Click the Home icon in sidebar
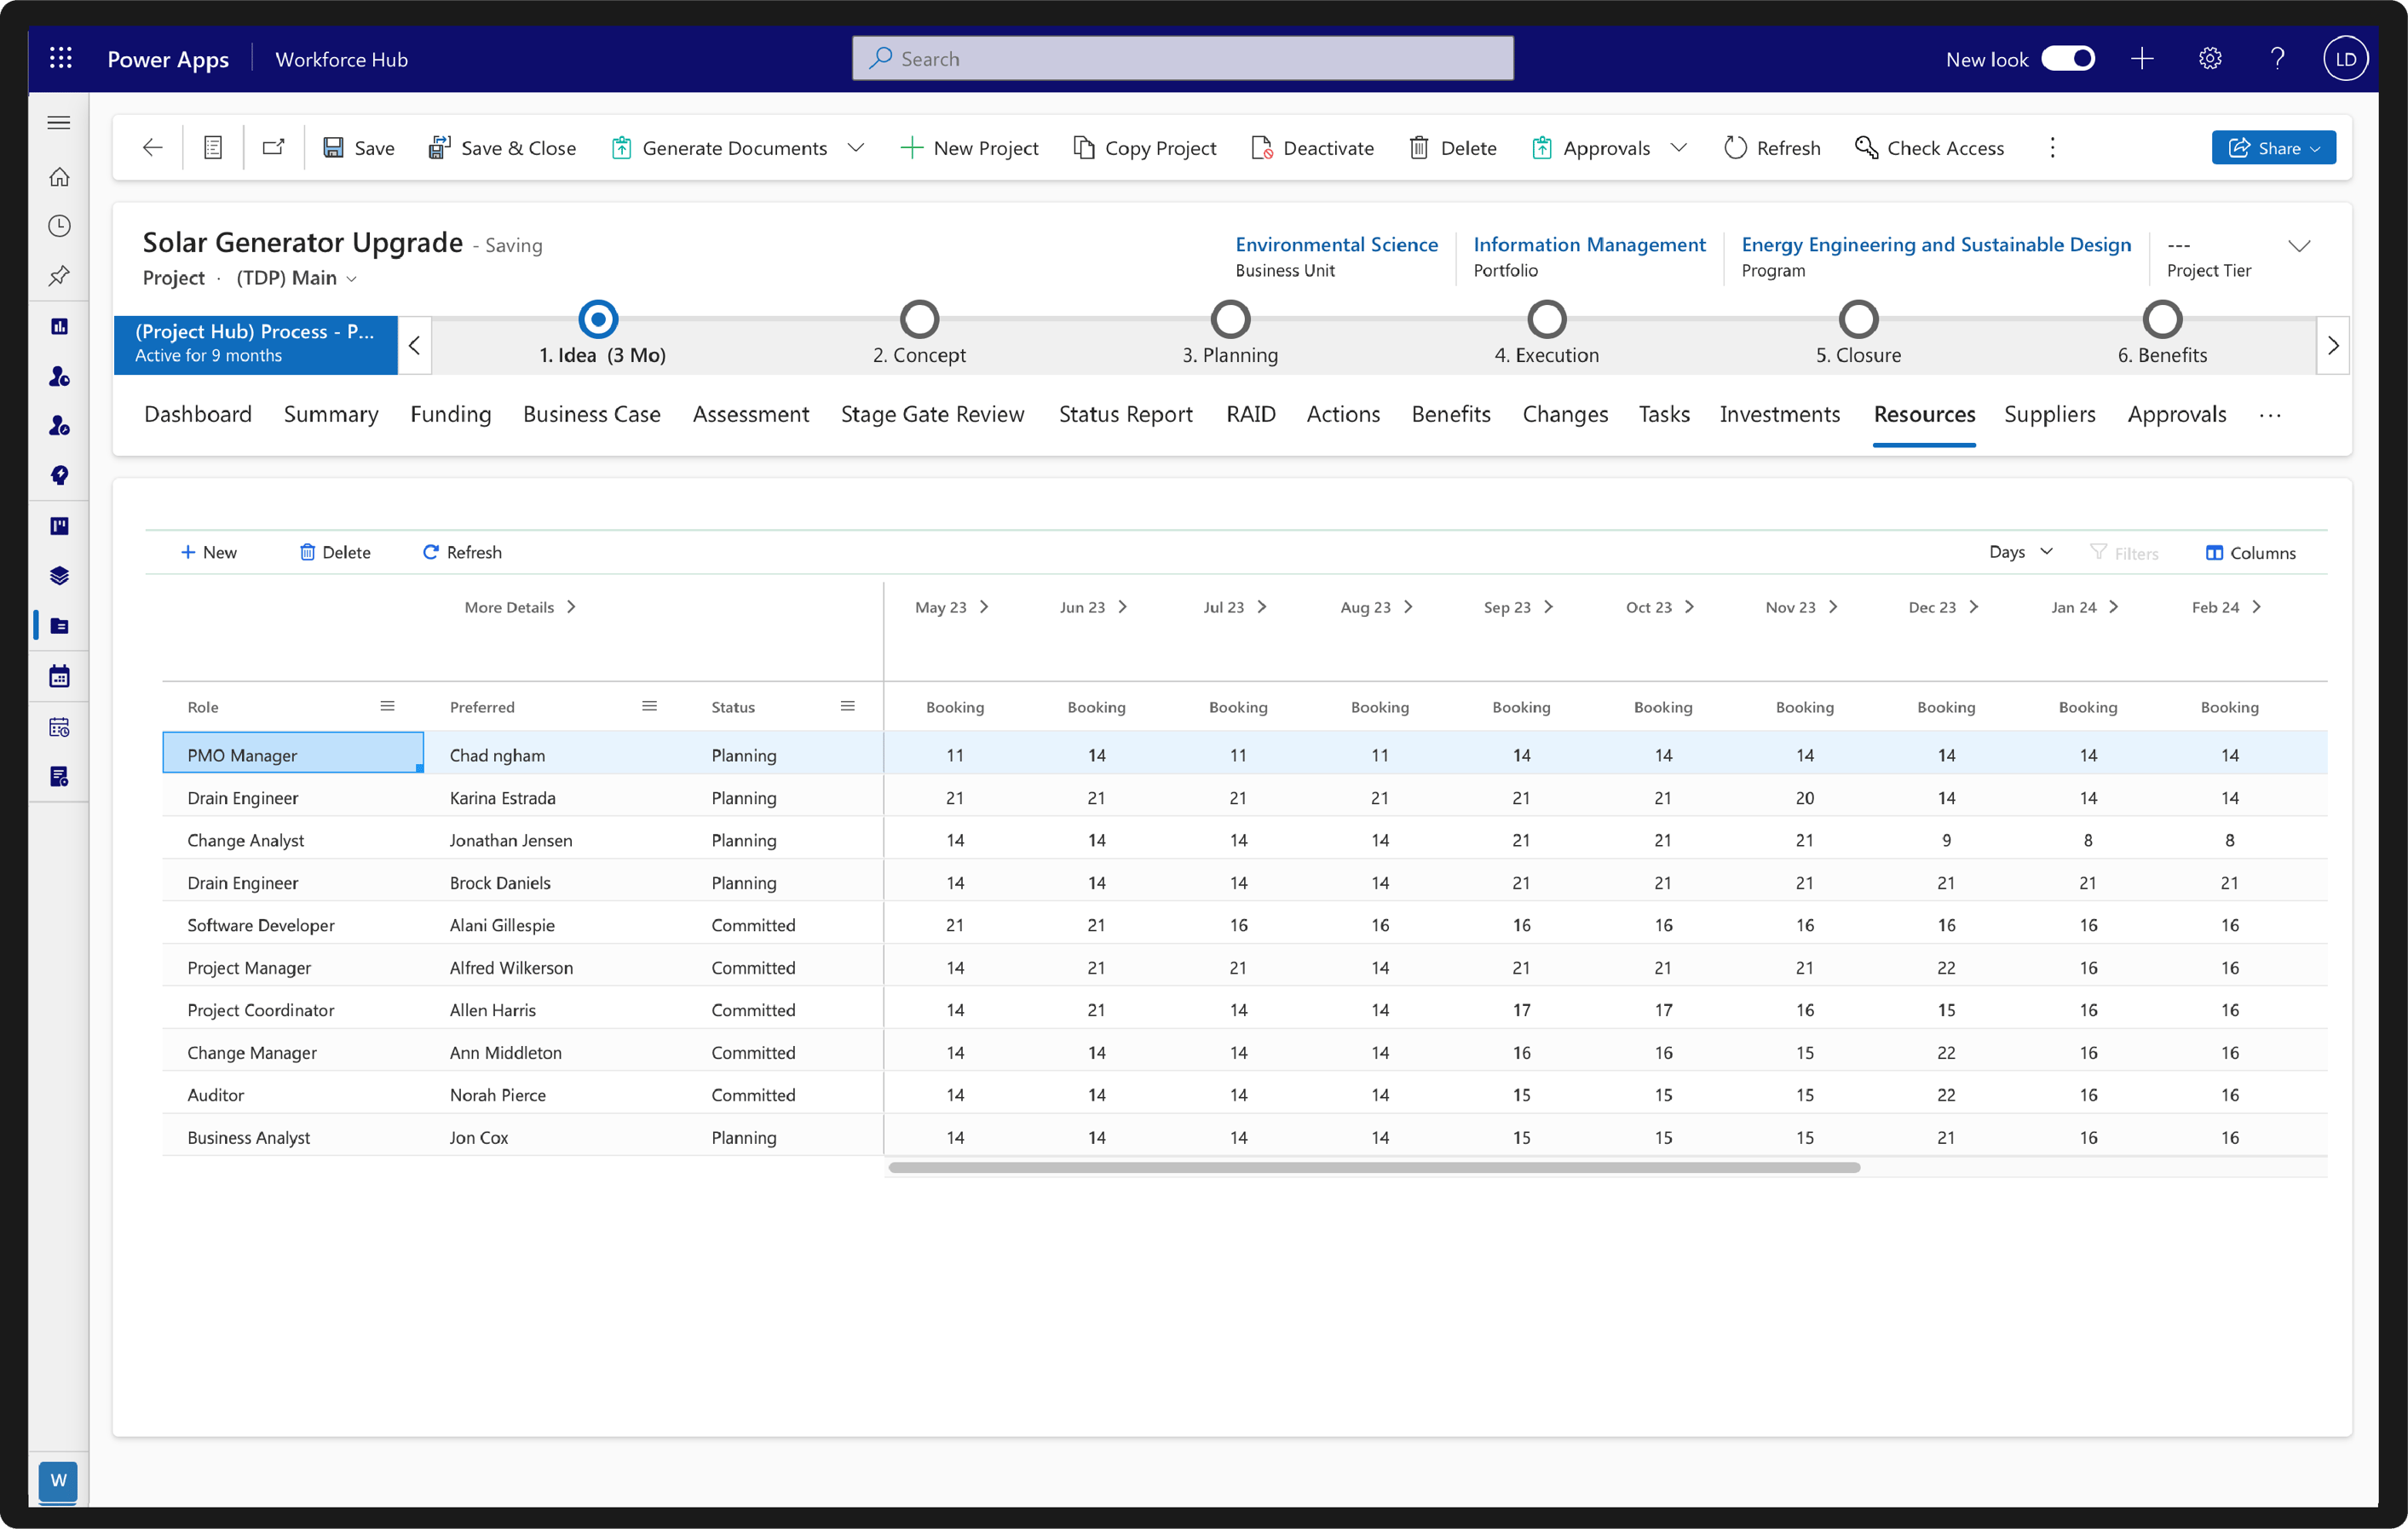This screenshot has width=2408, height=1529. click(59, 177)
